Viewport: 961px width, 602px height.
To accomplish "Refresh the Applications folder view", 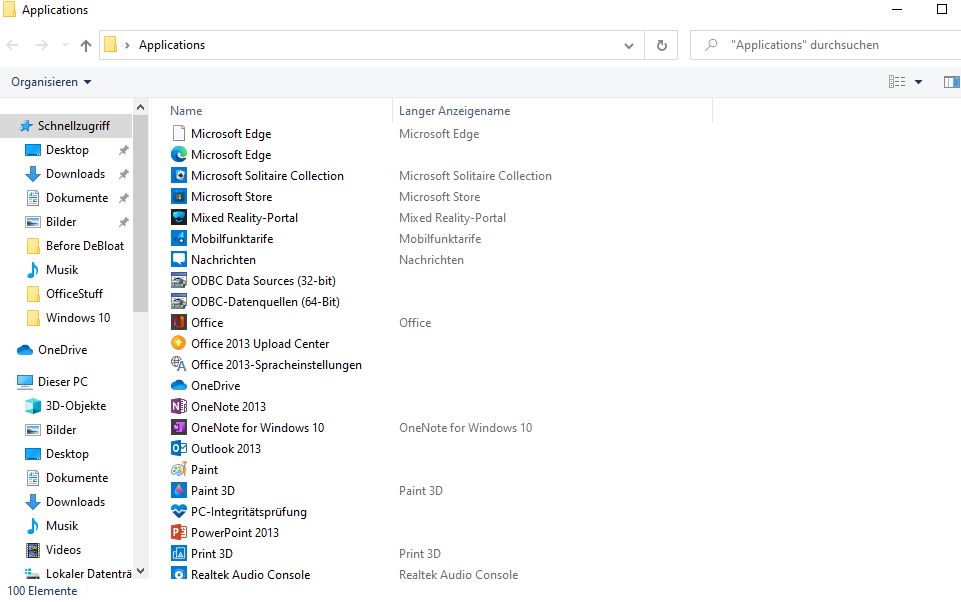I will (661, 45).
